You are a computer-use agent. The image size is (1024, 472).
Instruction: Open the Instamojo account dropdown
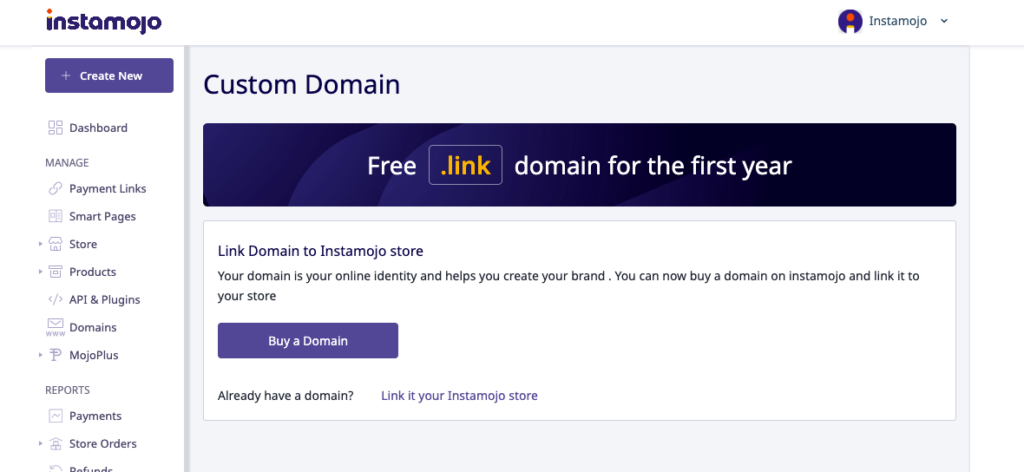point(892,21)
